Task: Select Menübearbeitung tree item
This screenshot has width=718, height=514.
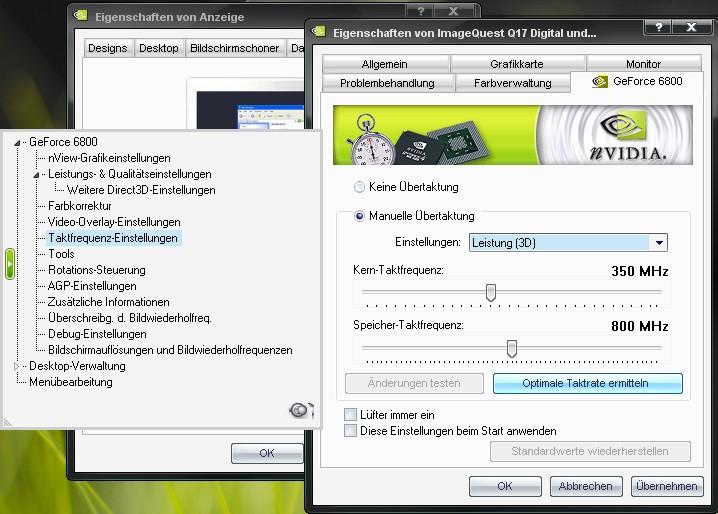Action: click(71, 382)
